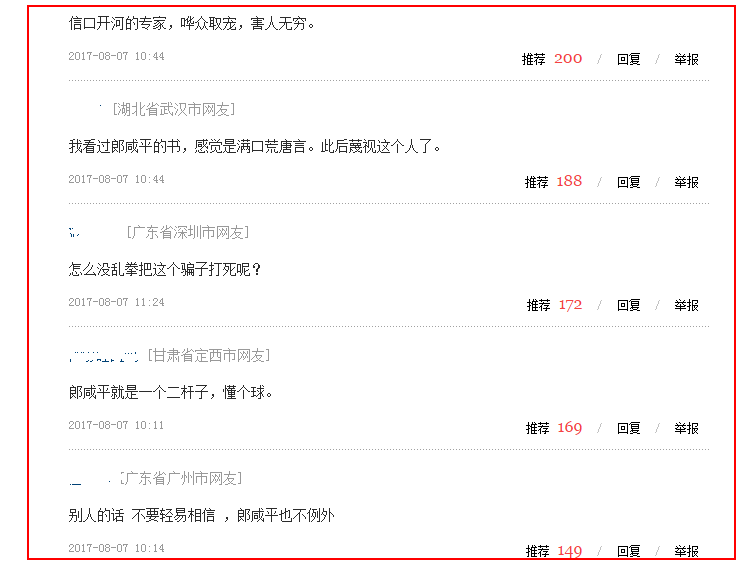Reply to the Guangzhou user's comment
Image resolution: width=739 pixels, height=564 pixels.
pyautogui.click(x=628, y=551)
